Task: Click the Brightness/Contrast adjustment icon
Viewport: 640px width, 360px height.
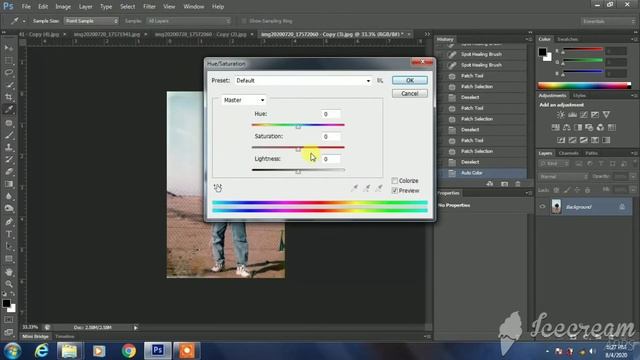Action: [x=561, y=115]
